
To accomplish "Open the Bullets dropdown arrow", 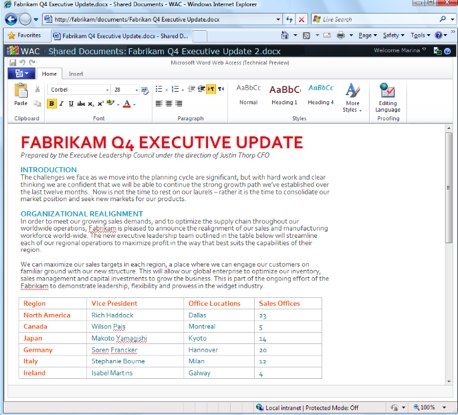I will (x=166, y=90).
